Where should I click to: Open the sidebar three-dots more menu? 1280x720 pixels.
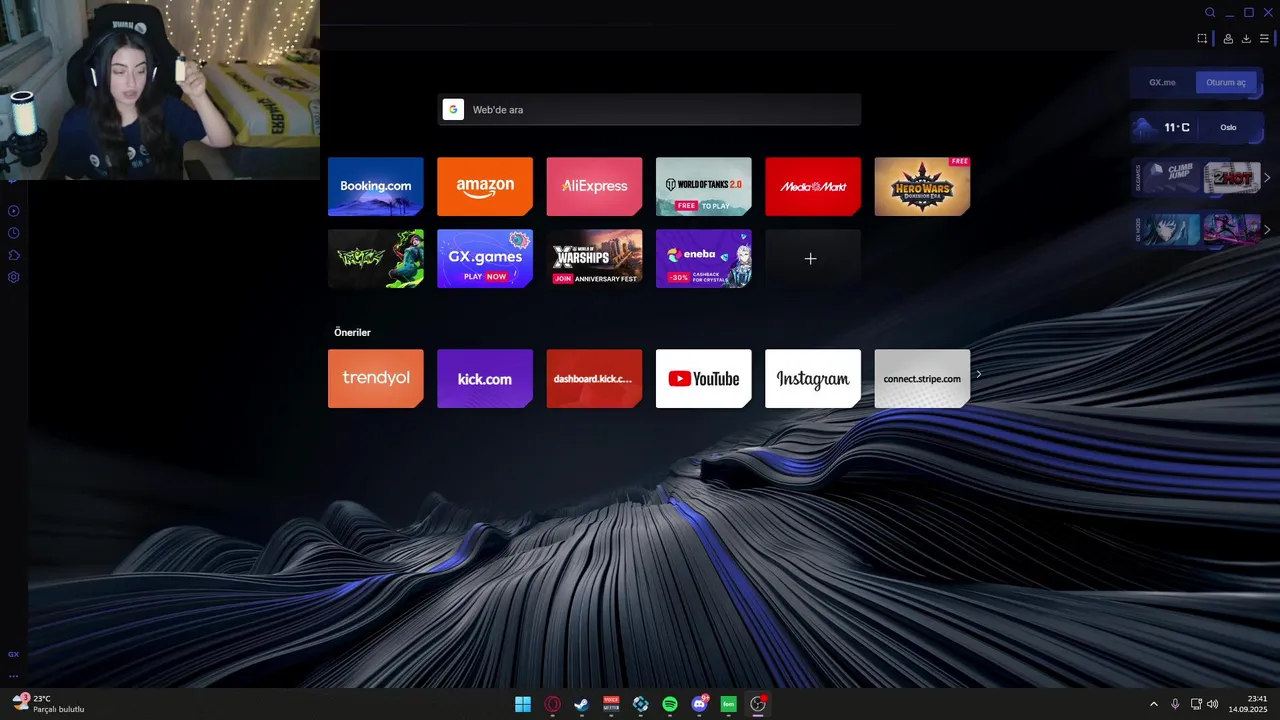[14, 676]
